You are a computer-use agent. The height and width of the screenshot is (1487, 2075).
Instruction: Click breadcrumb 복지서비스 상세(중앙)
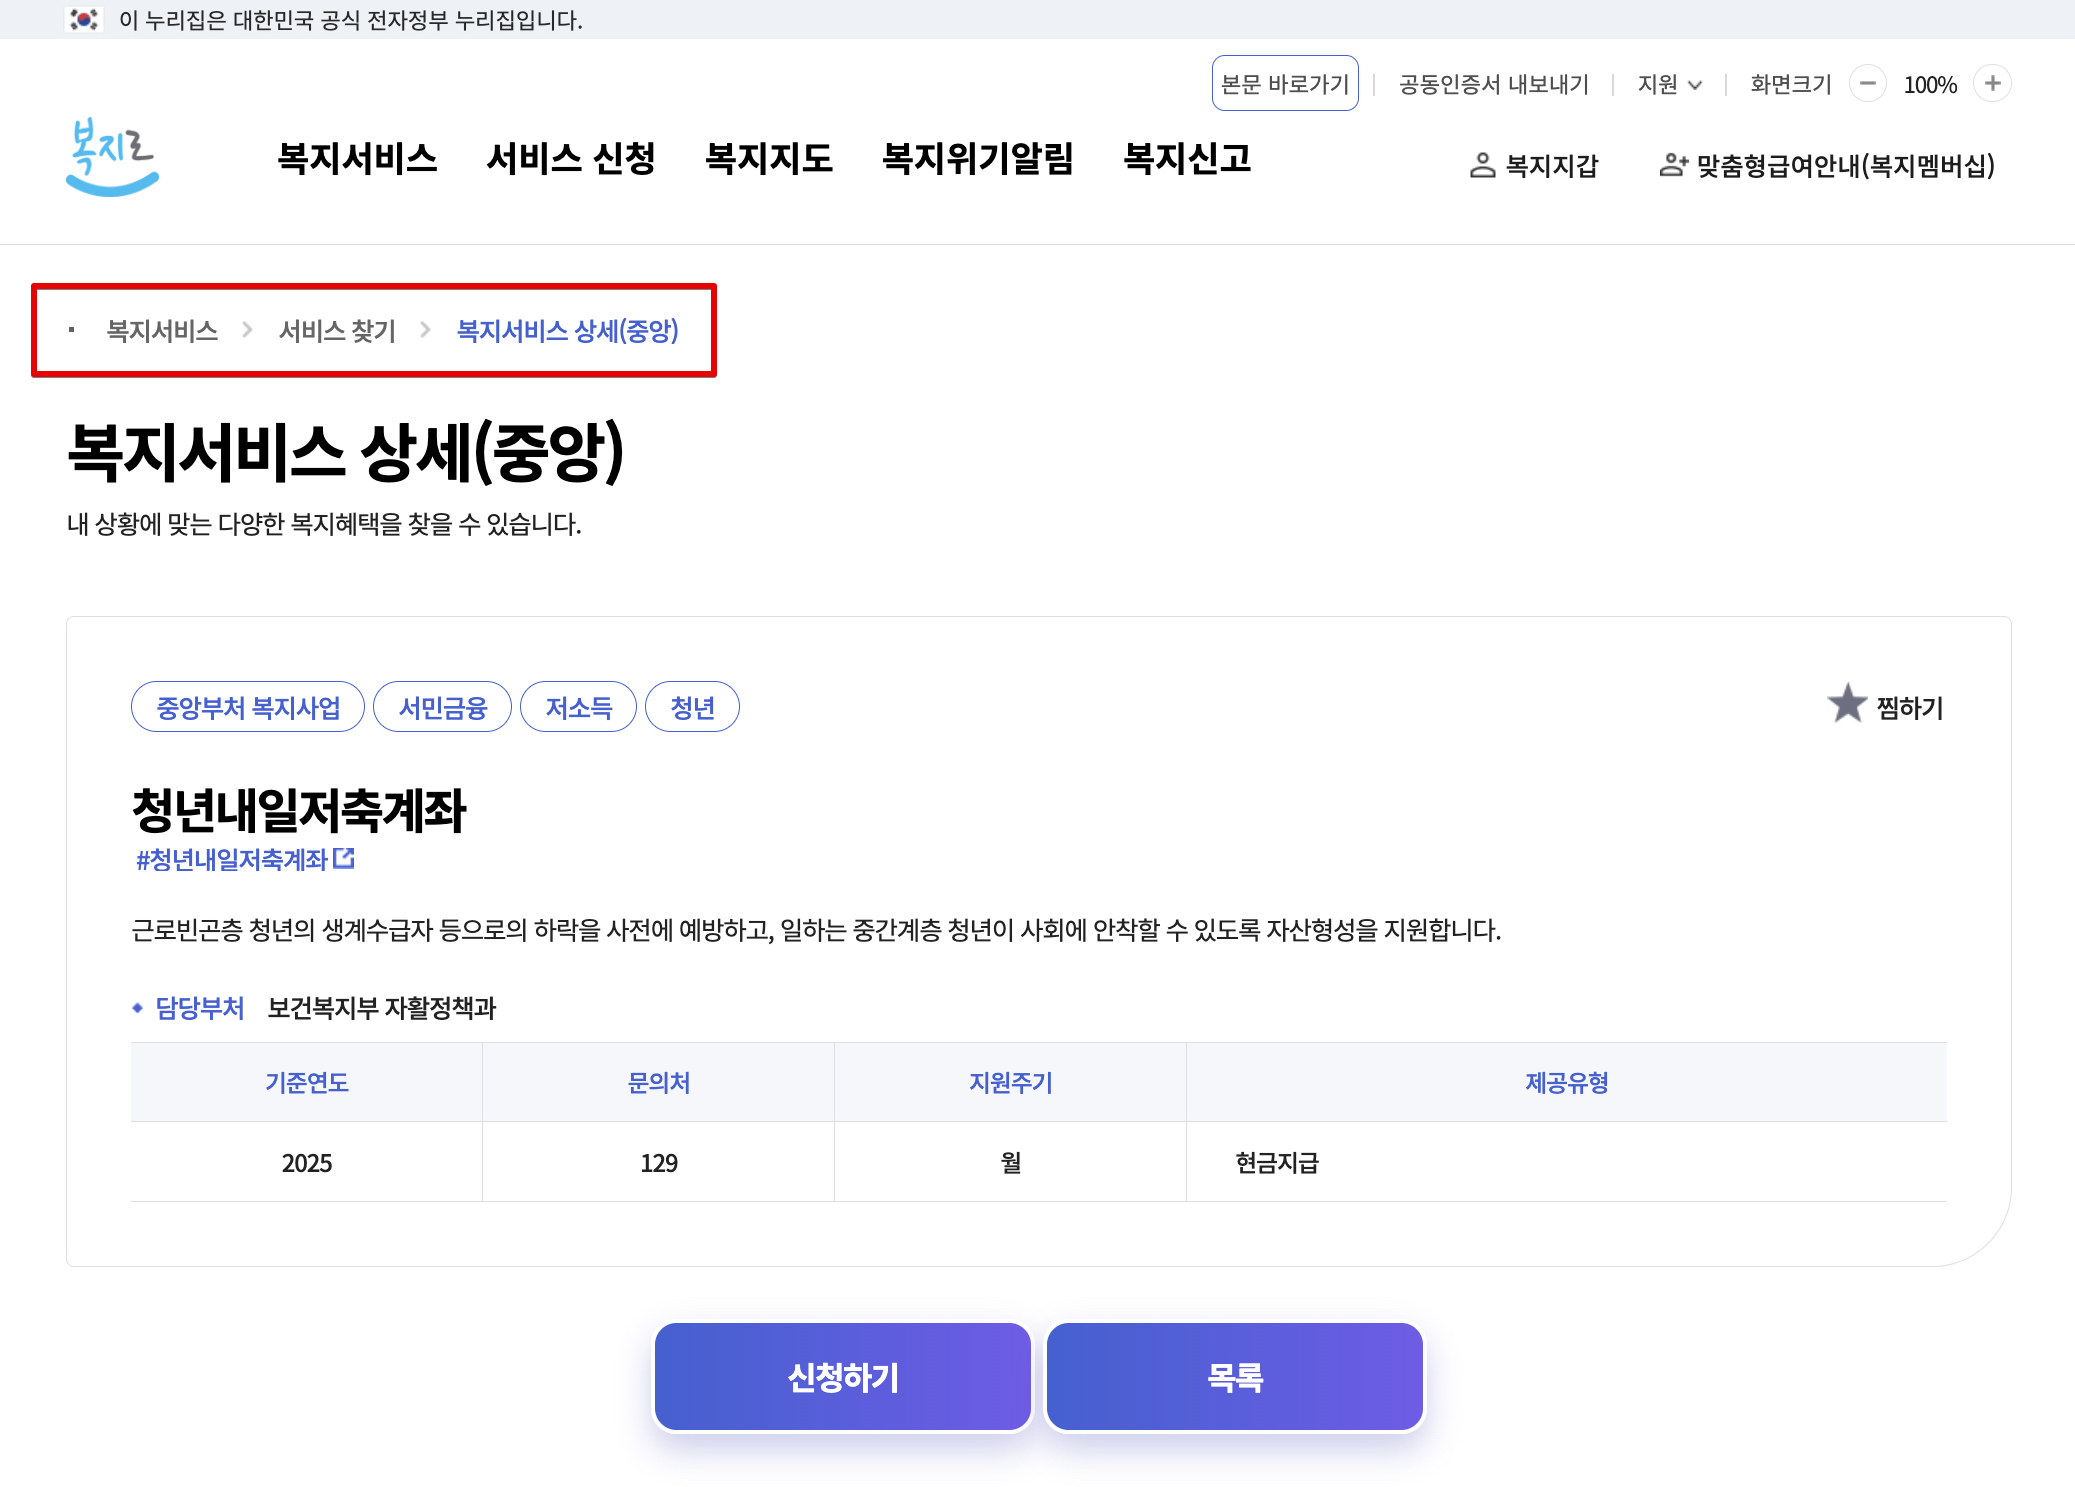(567, 331)
